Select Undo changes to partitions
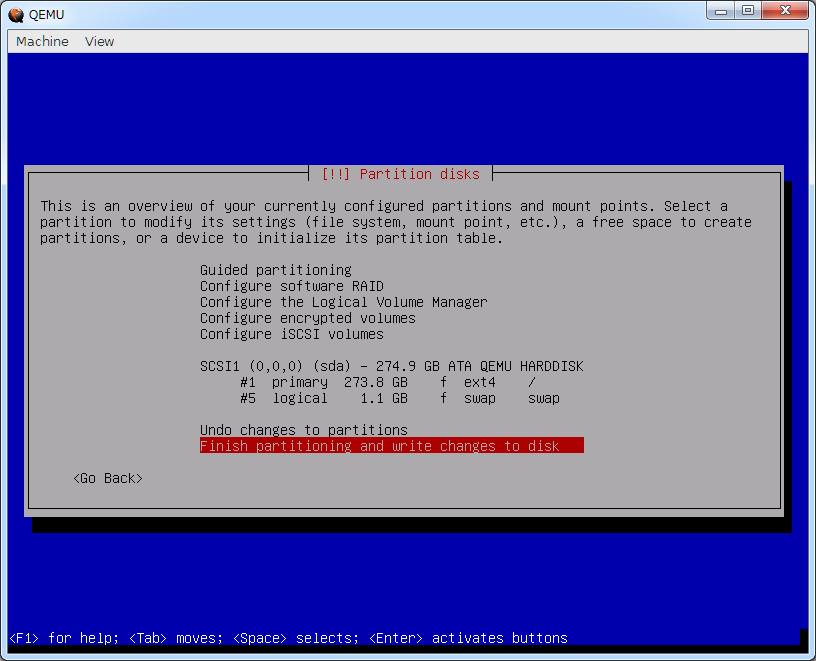816x661 pixels. click(x=303, y=430)
